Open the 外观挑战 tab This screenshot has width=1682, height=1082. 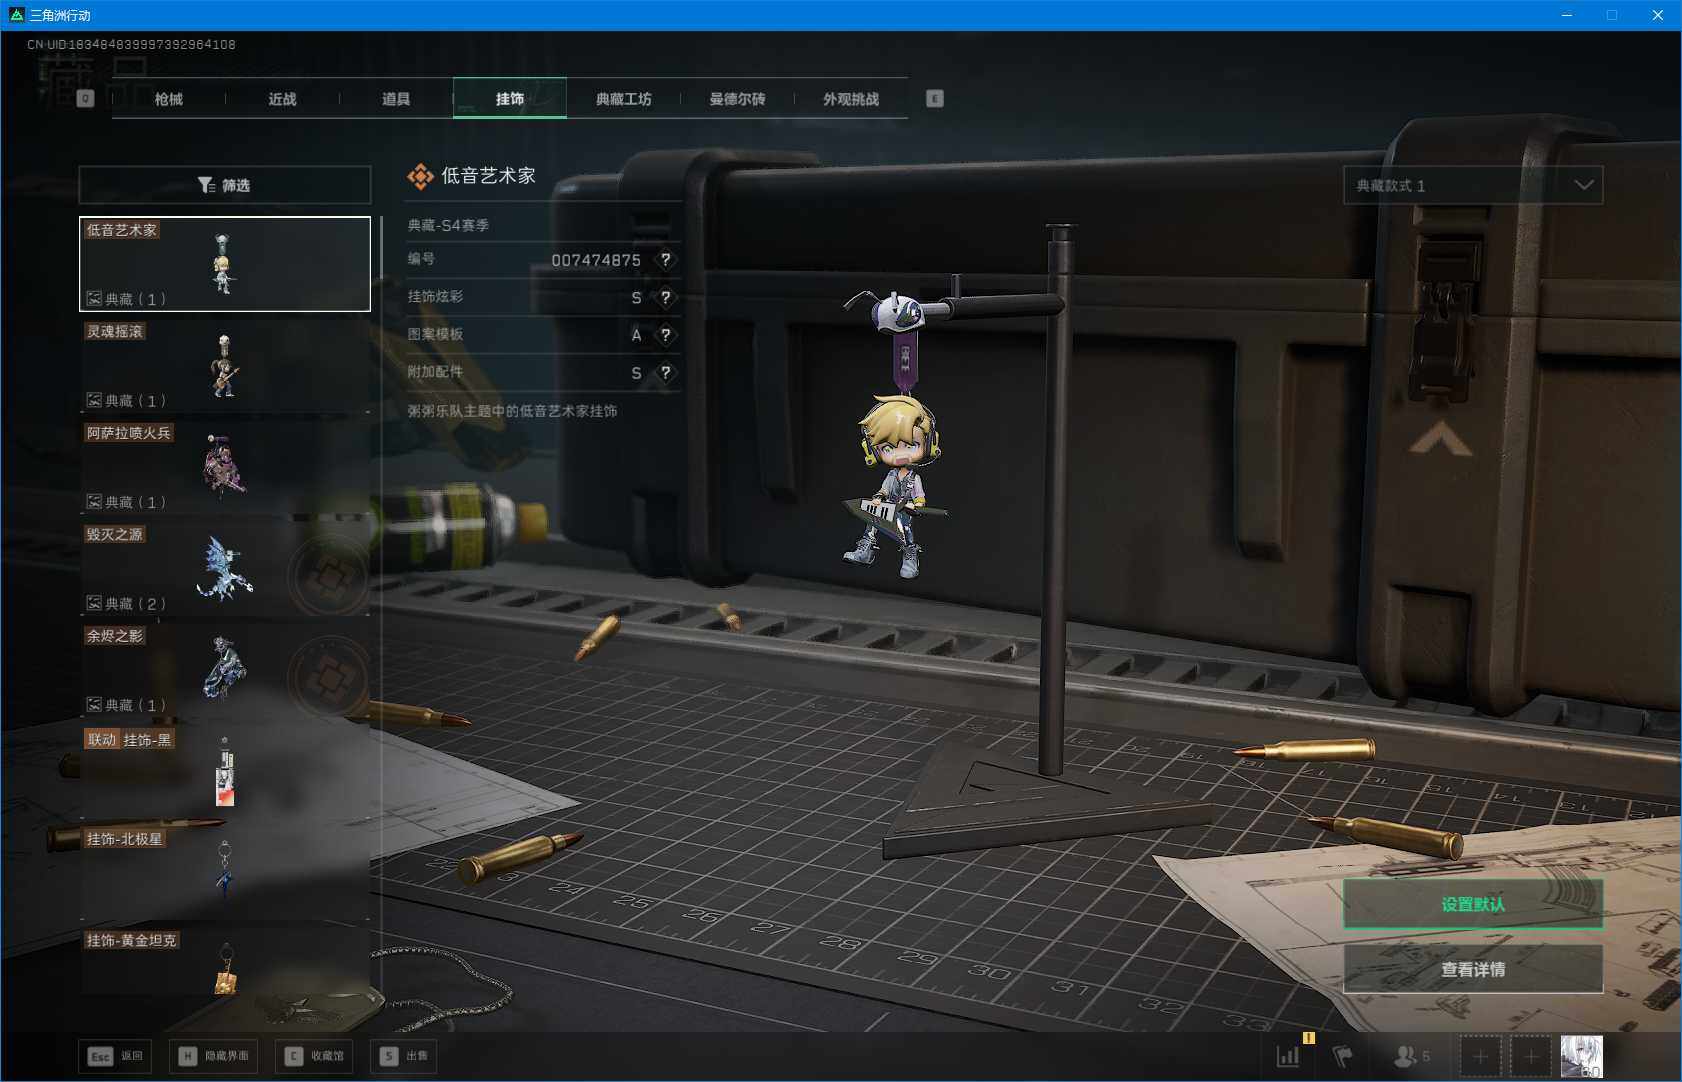851,99
